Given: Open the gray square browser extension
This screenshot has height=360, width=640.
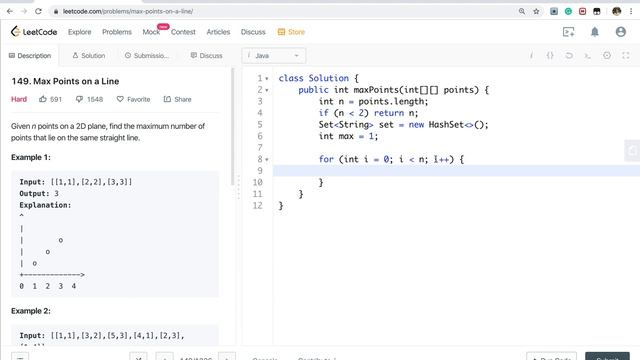Looking at the screenshot, I should tap(554, 11).
